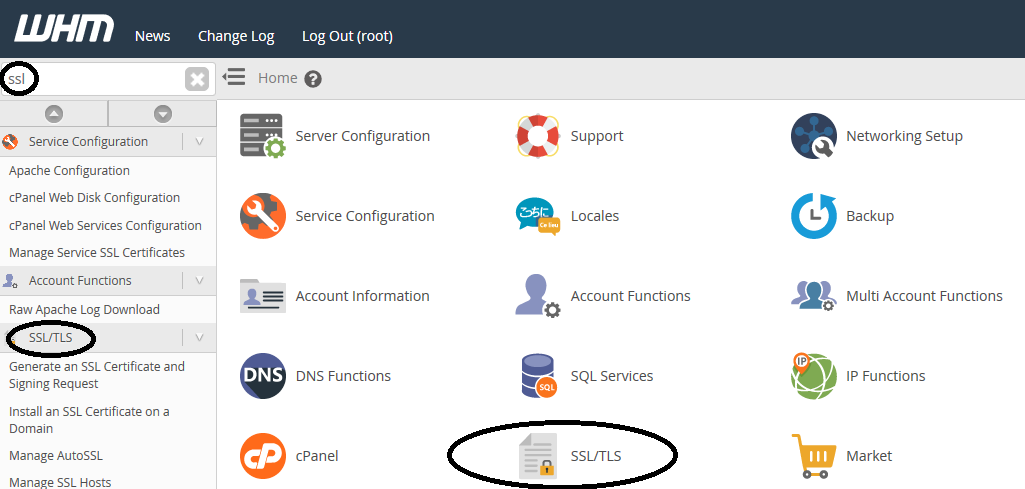1025x489 pixels.
Task: Open cPanel Web Disk Configuration
Action: point(94,197)
